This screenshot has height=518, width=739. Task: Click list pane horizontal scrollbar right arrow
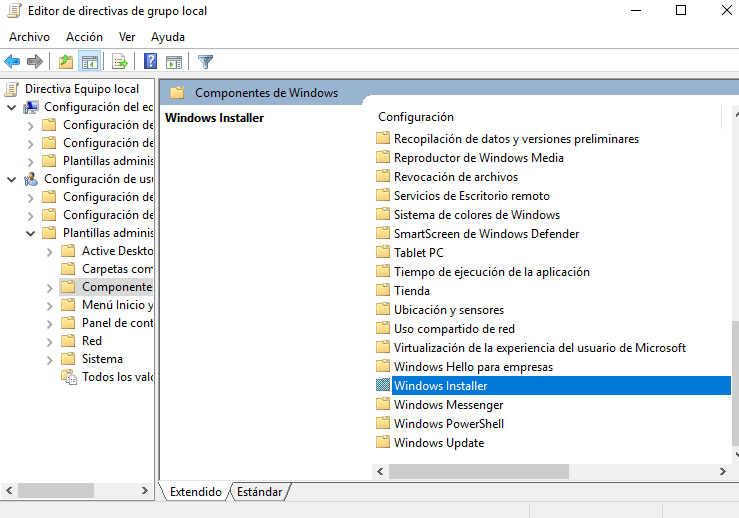pyautogui.click(x=723, y=471)
